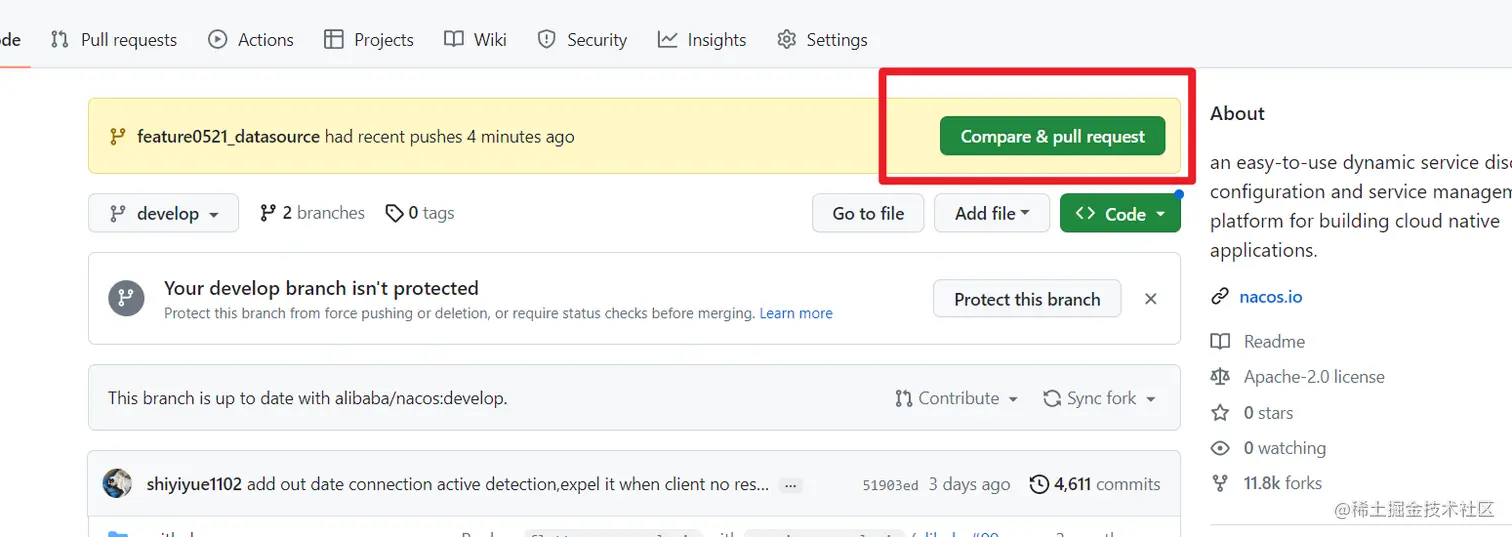Click the Settings gear icon
Image resolution: width=1512 pixels, height=537 pixels.
pyautogui.click(x=787, y=39)
